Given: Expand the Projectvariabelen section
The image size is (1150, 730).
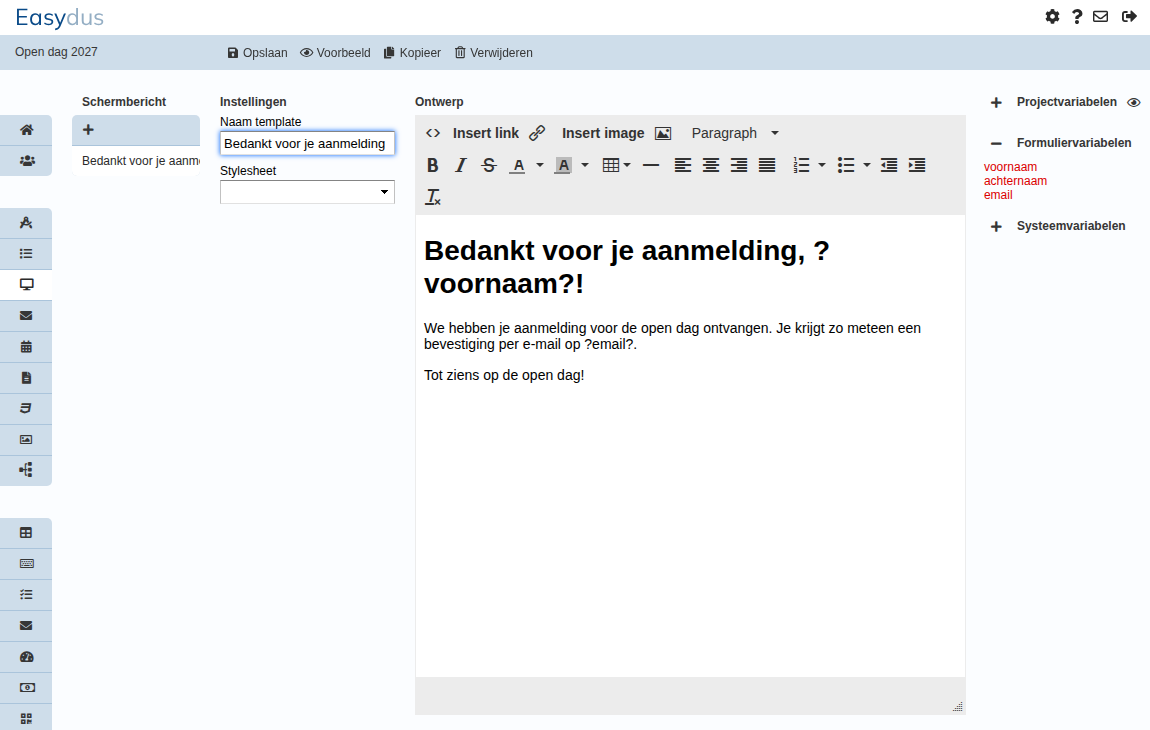Looking at the screenshot, I should tap(996, 103).
